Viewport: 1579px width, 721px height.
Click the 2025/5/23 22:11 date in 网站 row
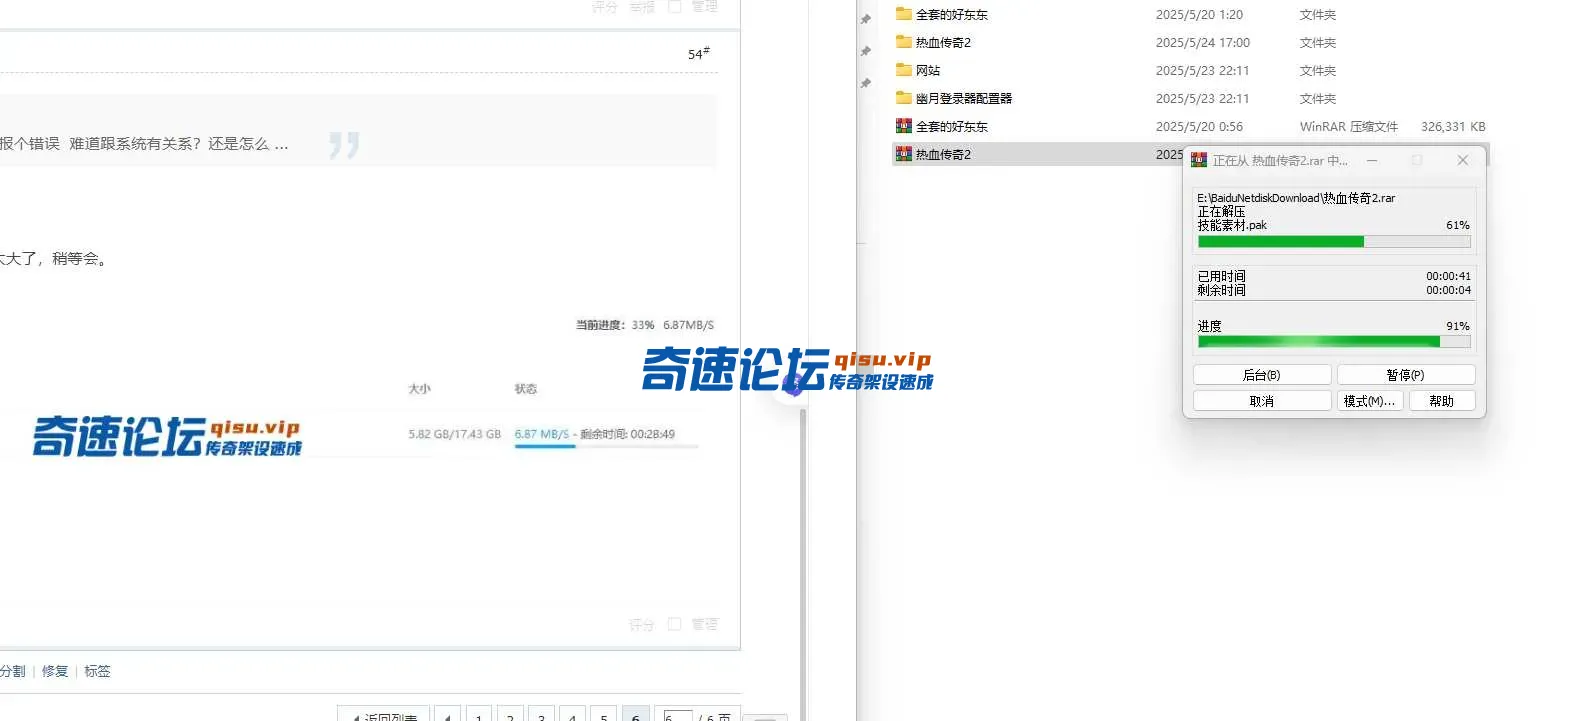(1202, 70)
